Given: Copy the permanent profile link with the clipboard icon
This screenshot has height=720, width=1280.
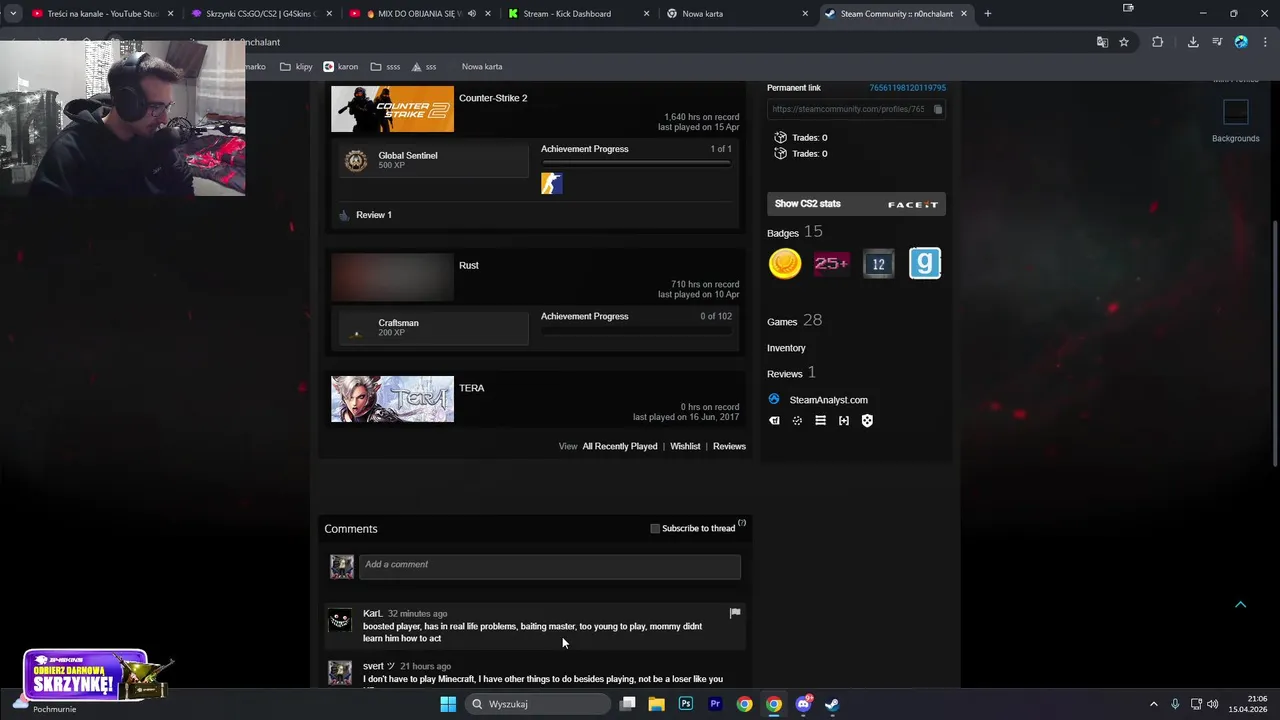Looking at the screenshot, I should [937, 109].
